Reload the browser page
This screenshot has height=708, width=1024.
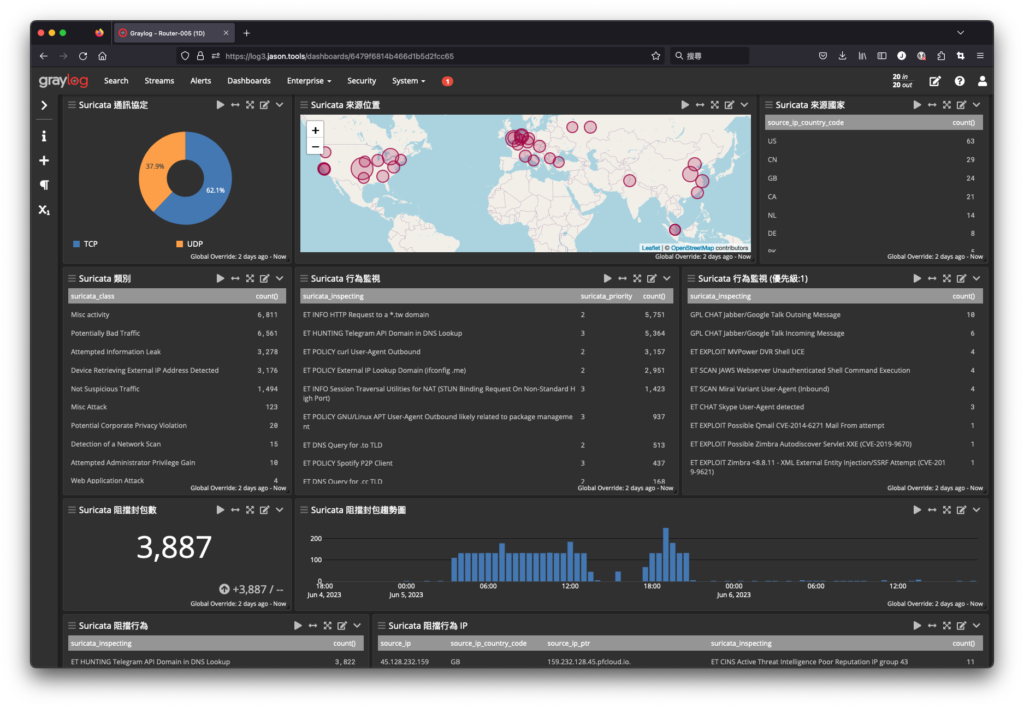pos(83,56)
